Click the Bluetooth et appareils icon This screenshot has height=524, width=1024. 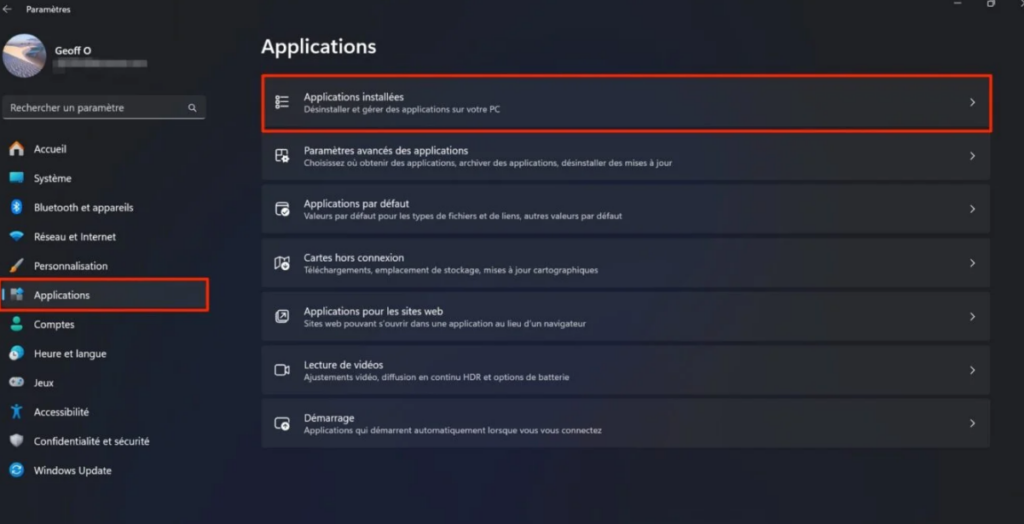tap(16, 208)
